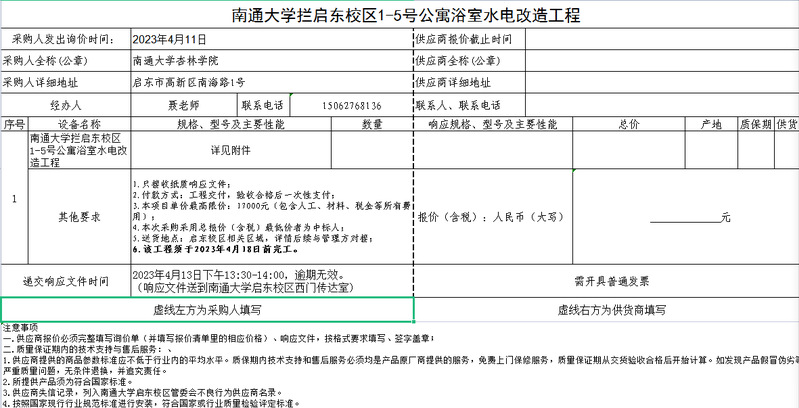799x408 pixels.
Task: Select the empty cell after 联系人、联系电话
Action: [662, 105]
